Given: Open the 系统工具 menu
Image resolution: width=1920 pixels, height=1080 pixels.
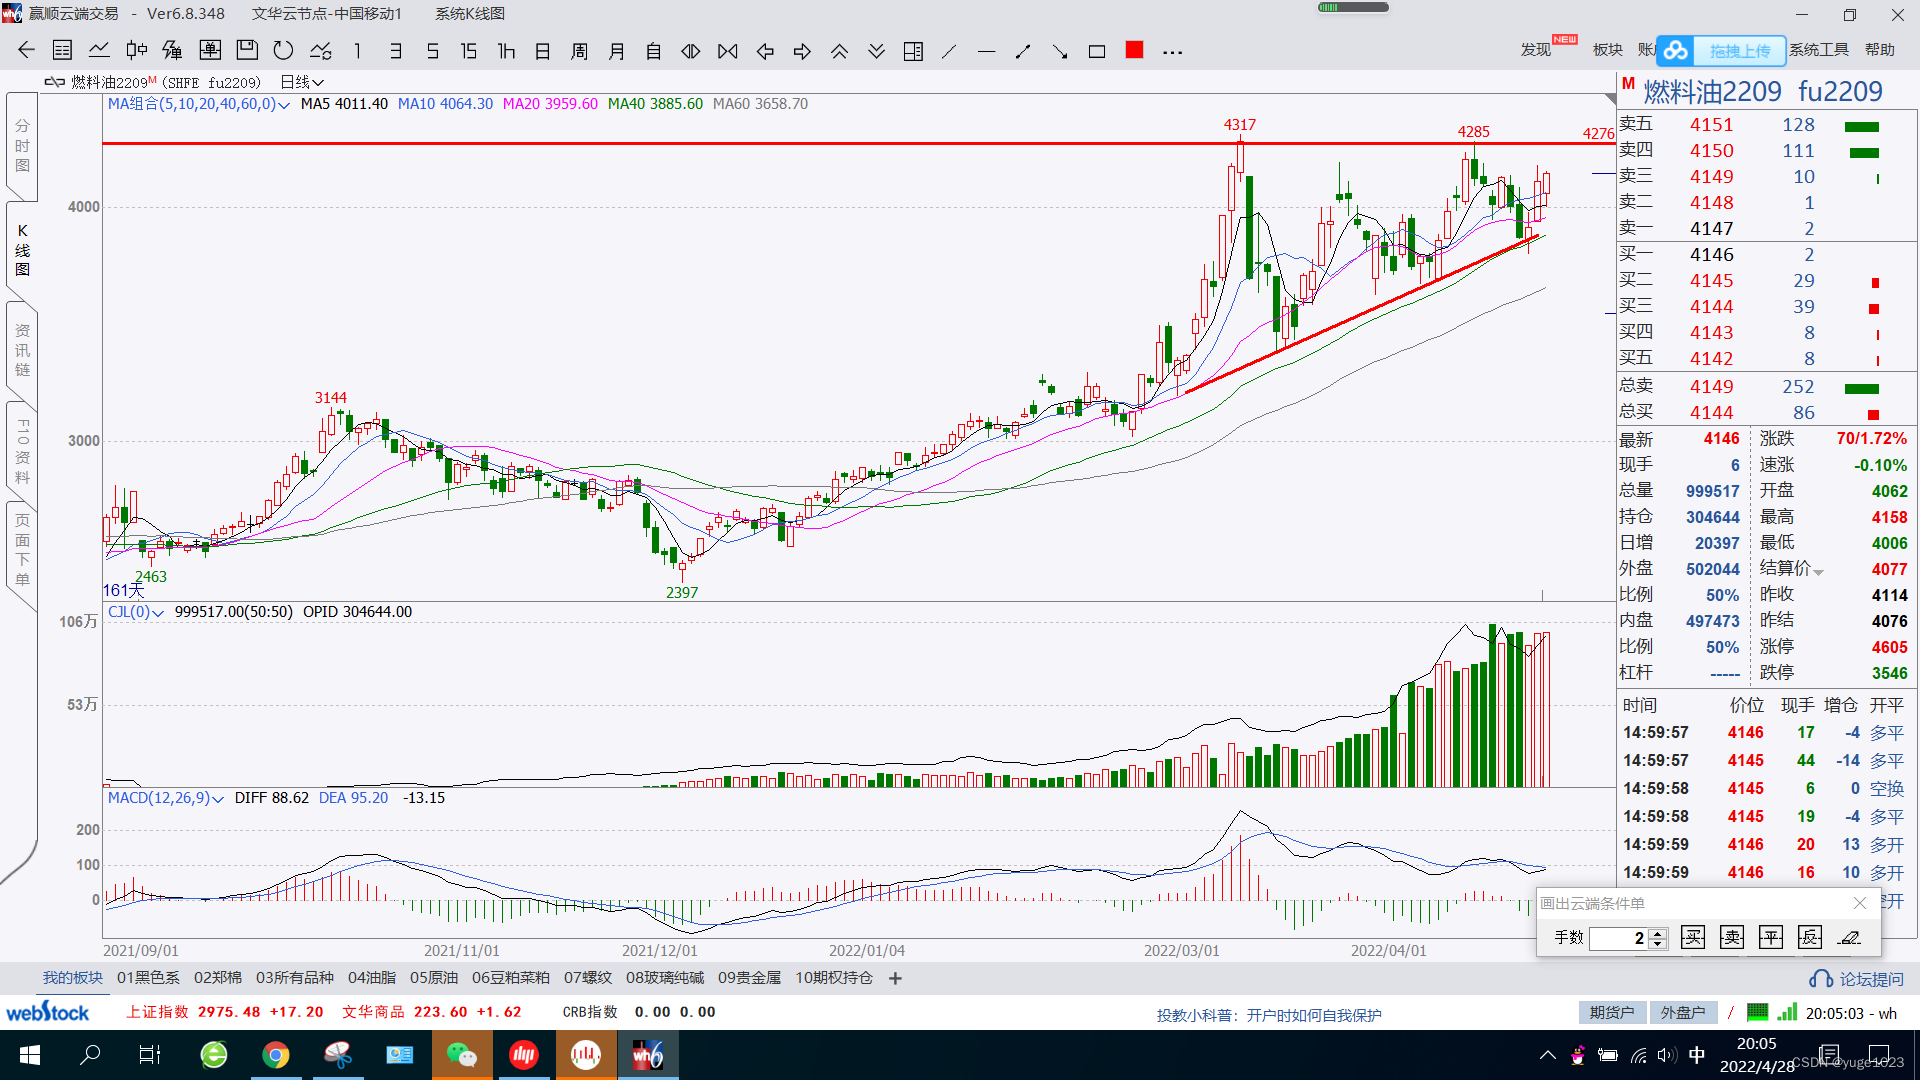Looking at the screenshot, I should [x=1819, y=49].
